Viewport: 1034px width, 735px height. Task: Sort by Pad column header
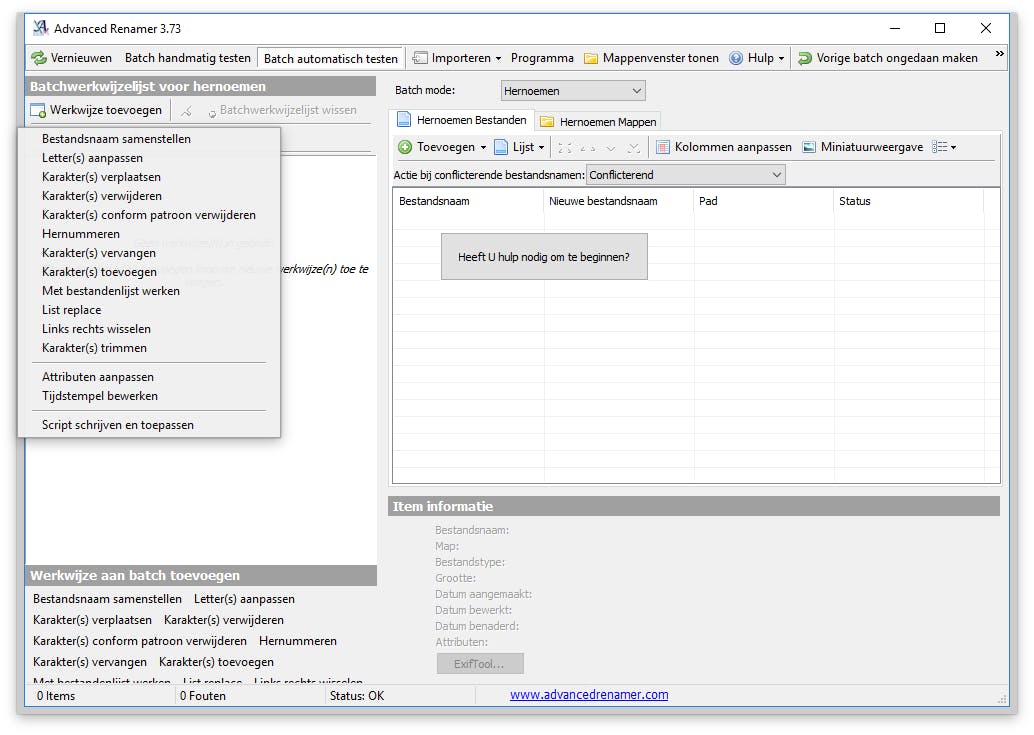click(764, 202)
